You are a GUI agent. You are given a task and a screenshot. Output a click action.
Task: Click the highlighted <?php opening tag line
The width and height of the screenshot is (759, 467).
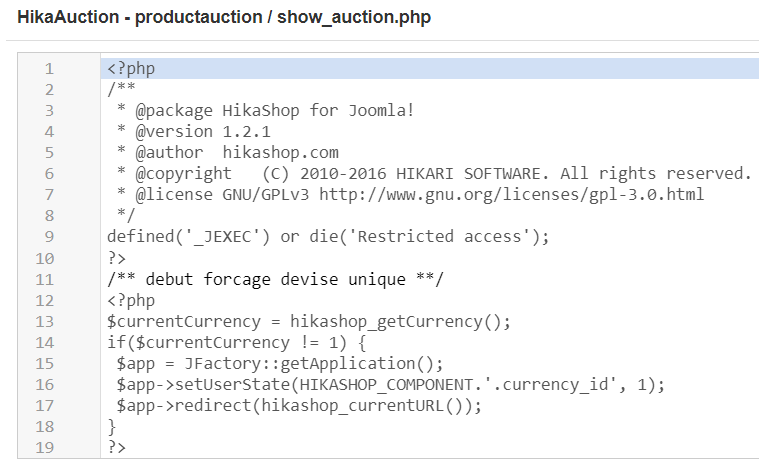(430, 68)
